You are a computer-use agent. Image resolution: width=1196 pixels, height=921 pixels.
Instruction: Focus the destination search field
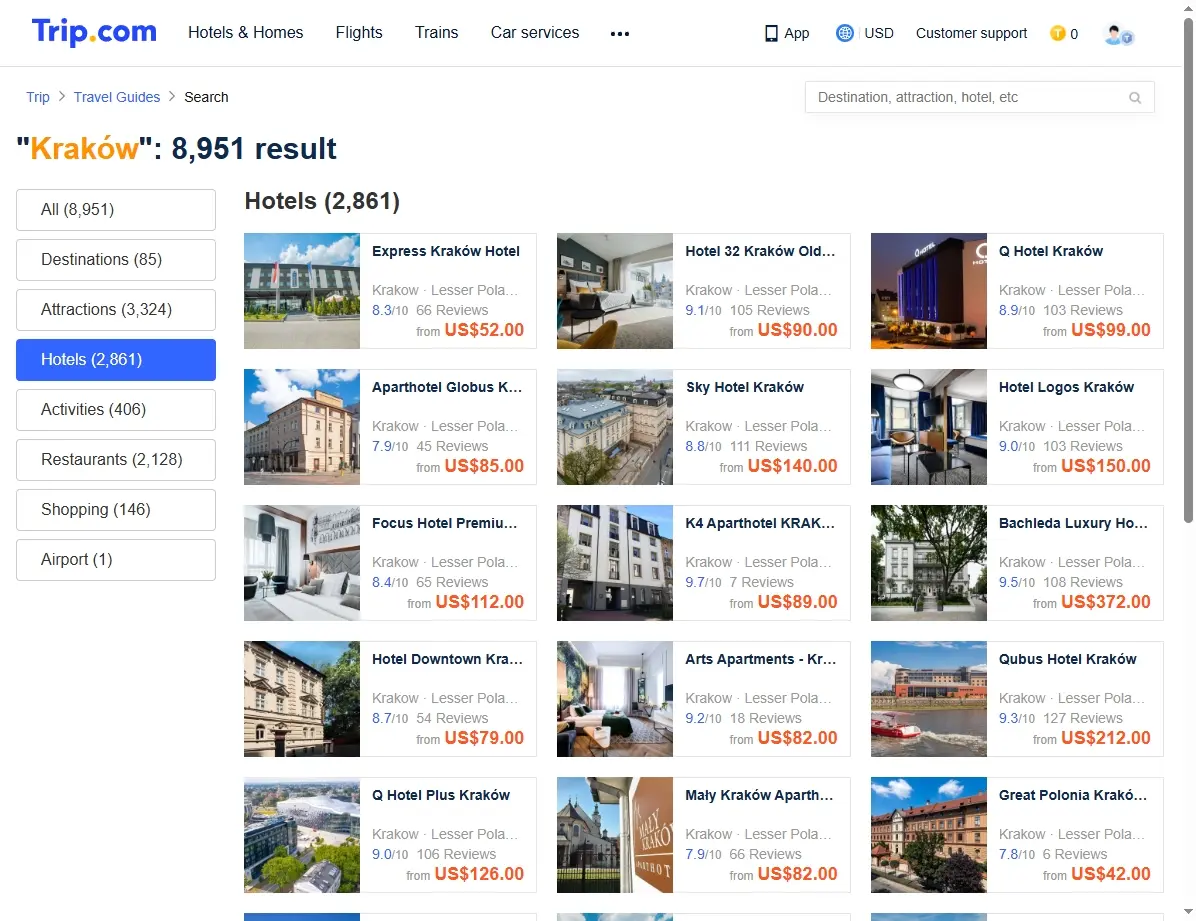[979, 98]
